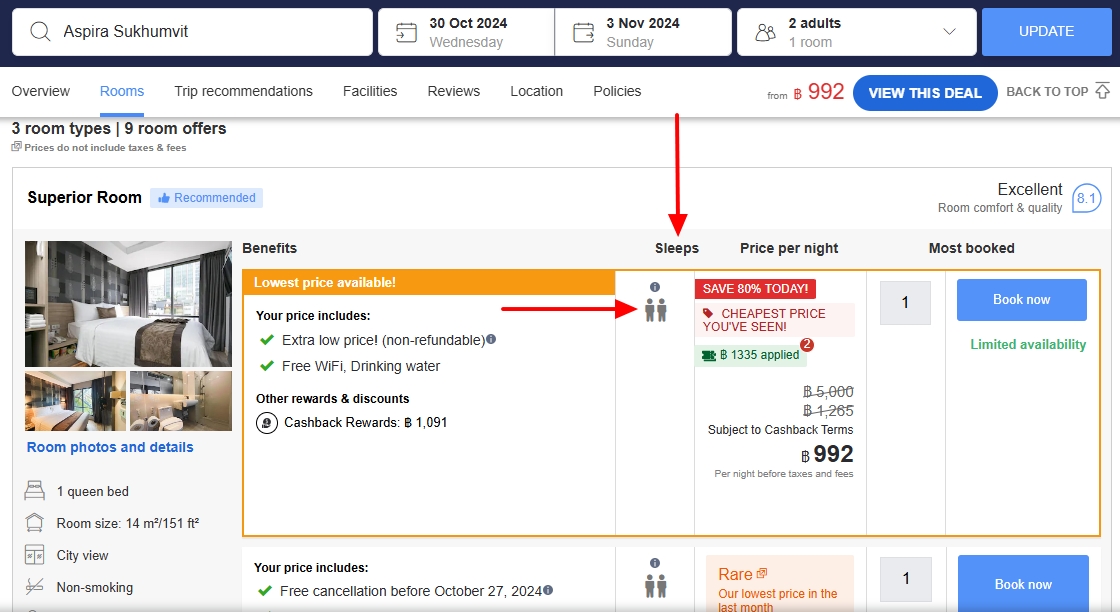Image resolution: width=1120 pixels, height=612 pixels.
Task: Click the search magnifier icon
Action: [x=40, y=32]
